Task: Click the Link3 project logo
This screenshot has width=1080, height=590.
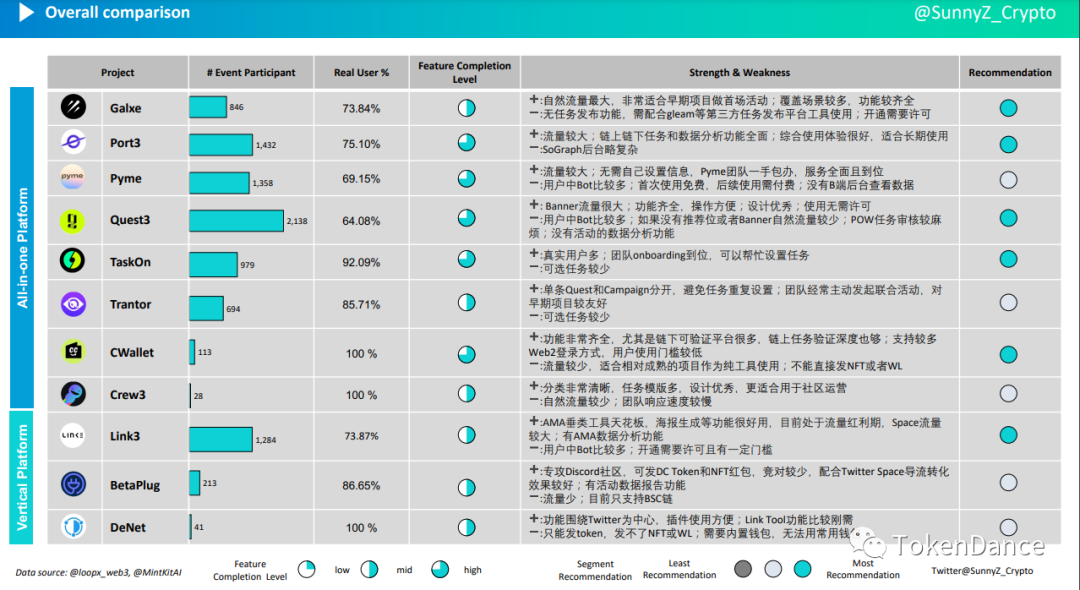Action: click(72, 435)
